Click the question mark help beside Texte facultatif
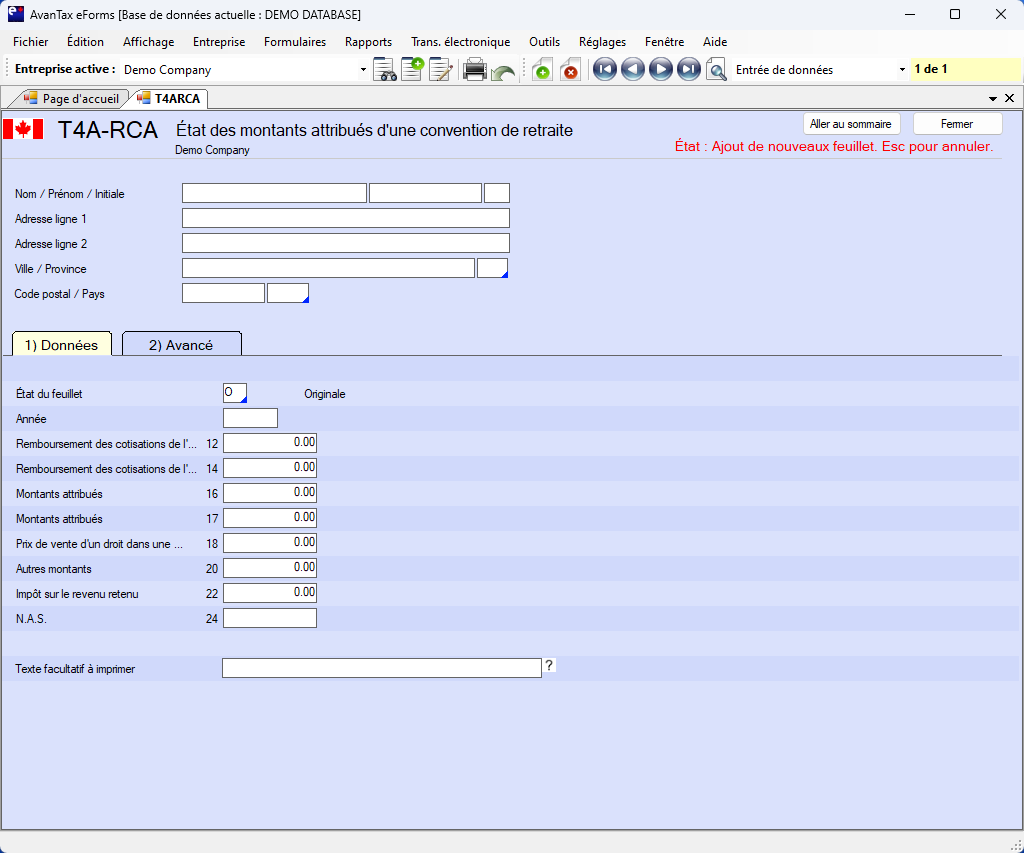The image size is (1024, 853). 549,665
